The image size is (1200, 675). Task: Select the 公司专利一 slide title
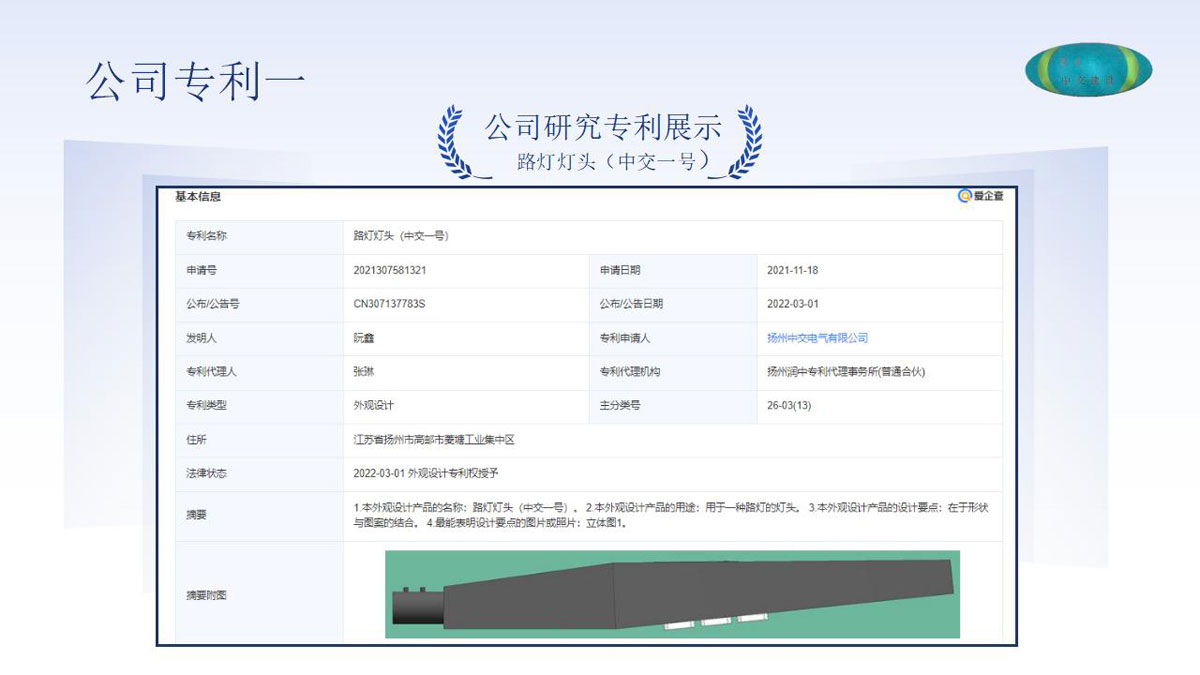coord(195,81)
